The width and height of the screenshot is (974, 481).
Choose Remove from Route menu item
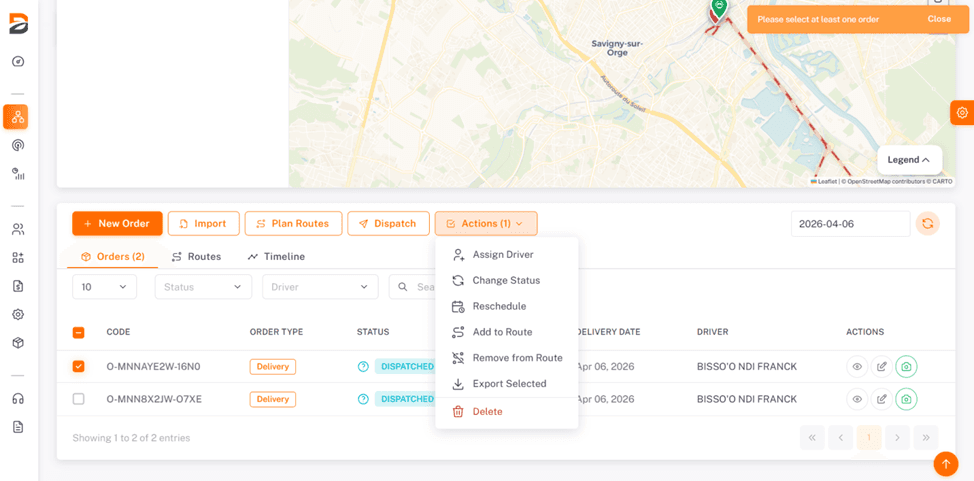(x=506, y=358)
